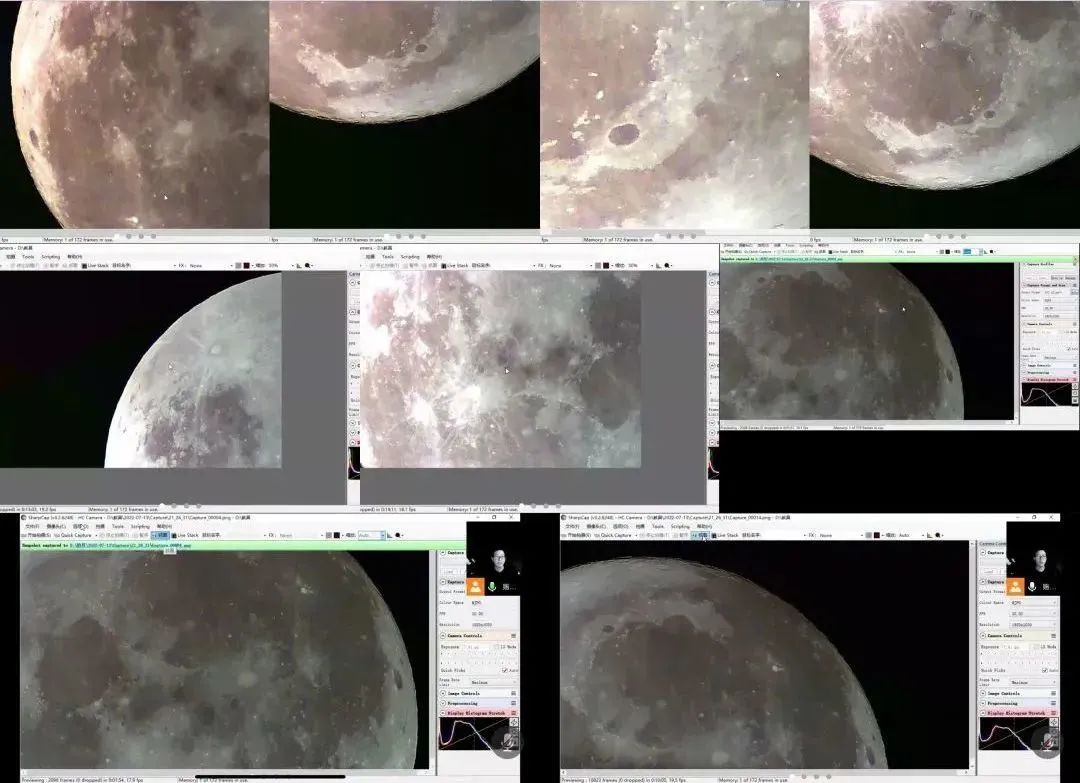Screen dimensions: 1080x783
Task: Click the histogram stretch auto icon, bottom-left window
Action: (x=514, y=722)
